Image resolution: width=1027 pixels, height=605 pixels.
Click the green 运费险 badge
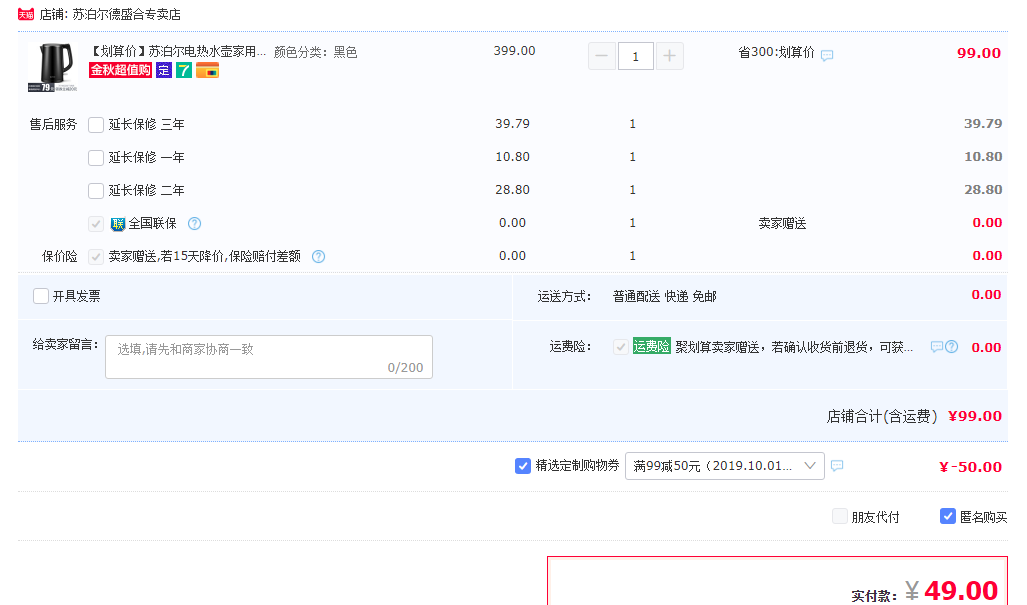click(652, 346)
